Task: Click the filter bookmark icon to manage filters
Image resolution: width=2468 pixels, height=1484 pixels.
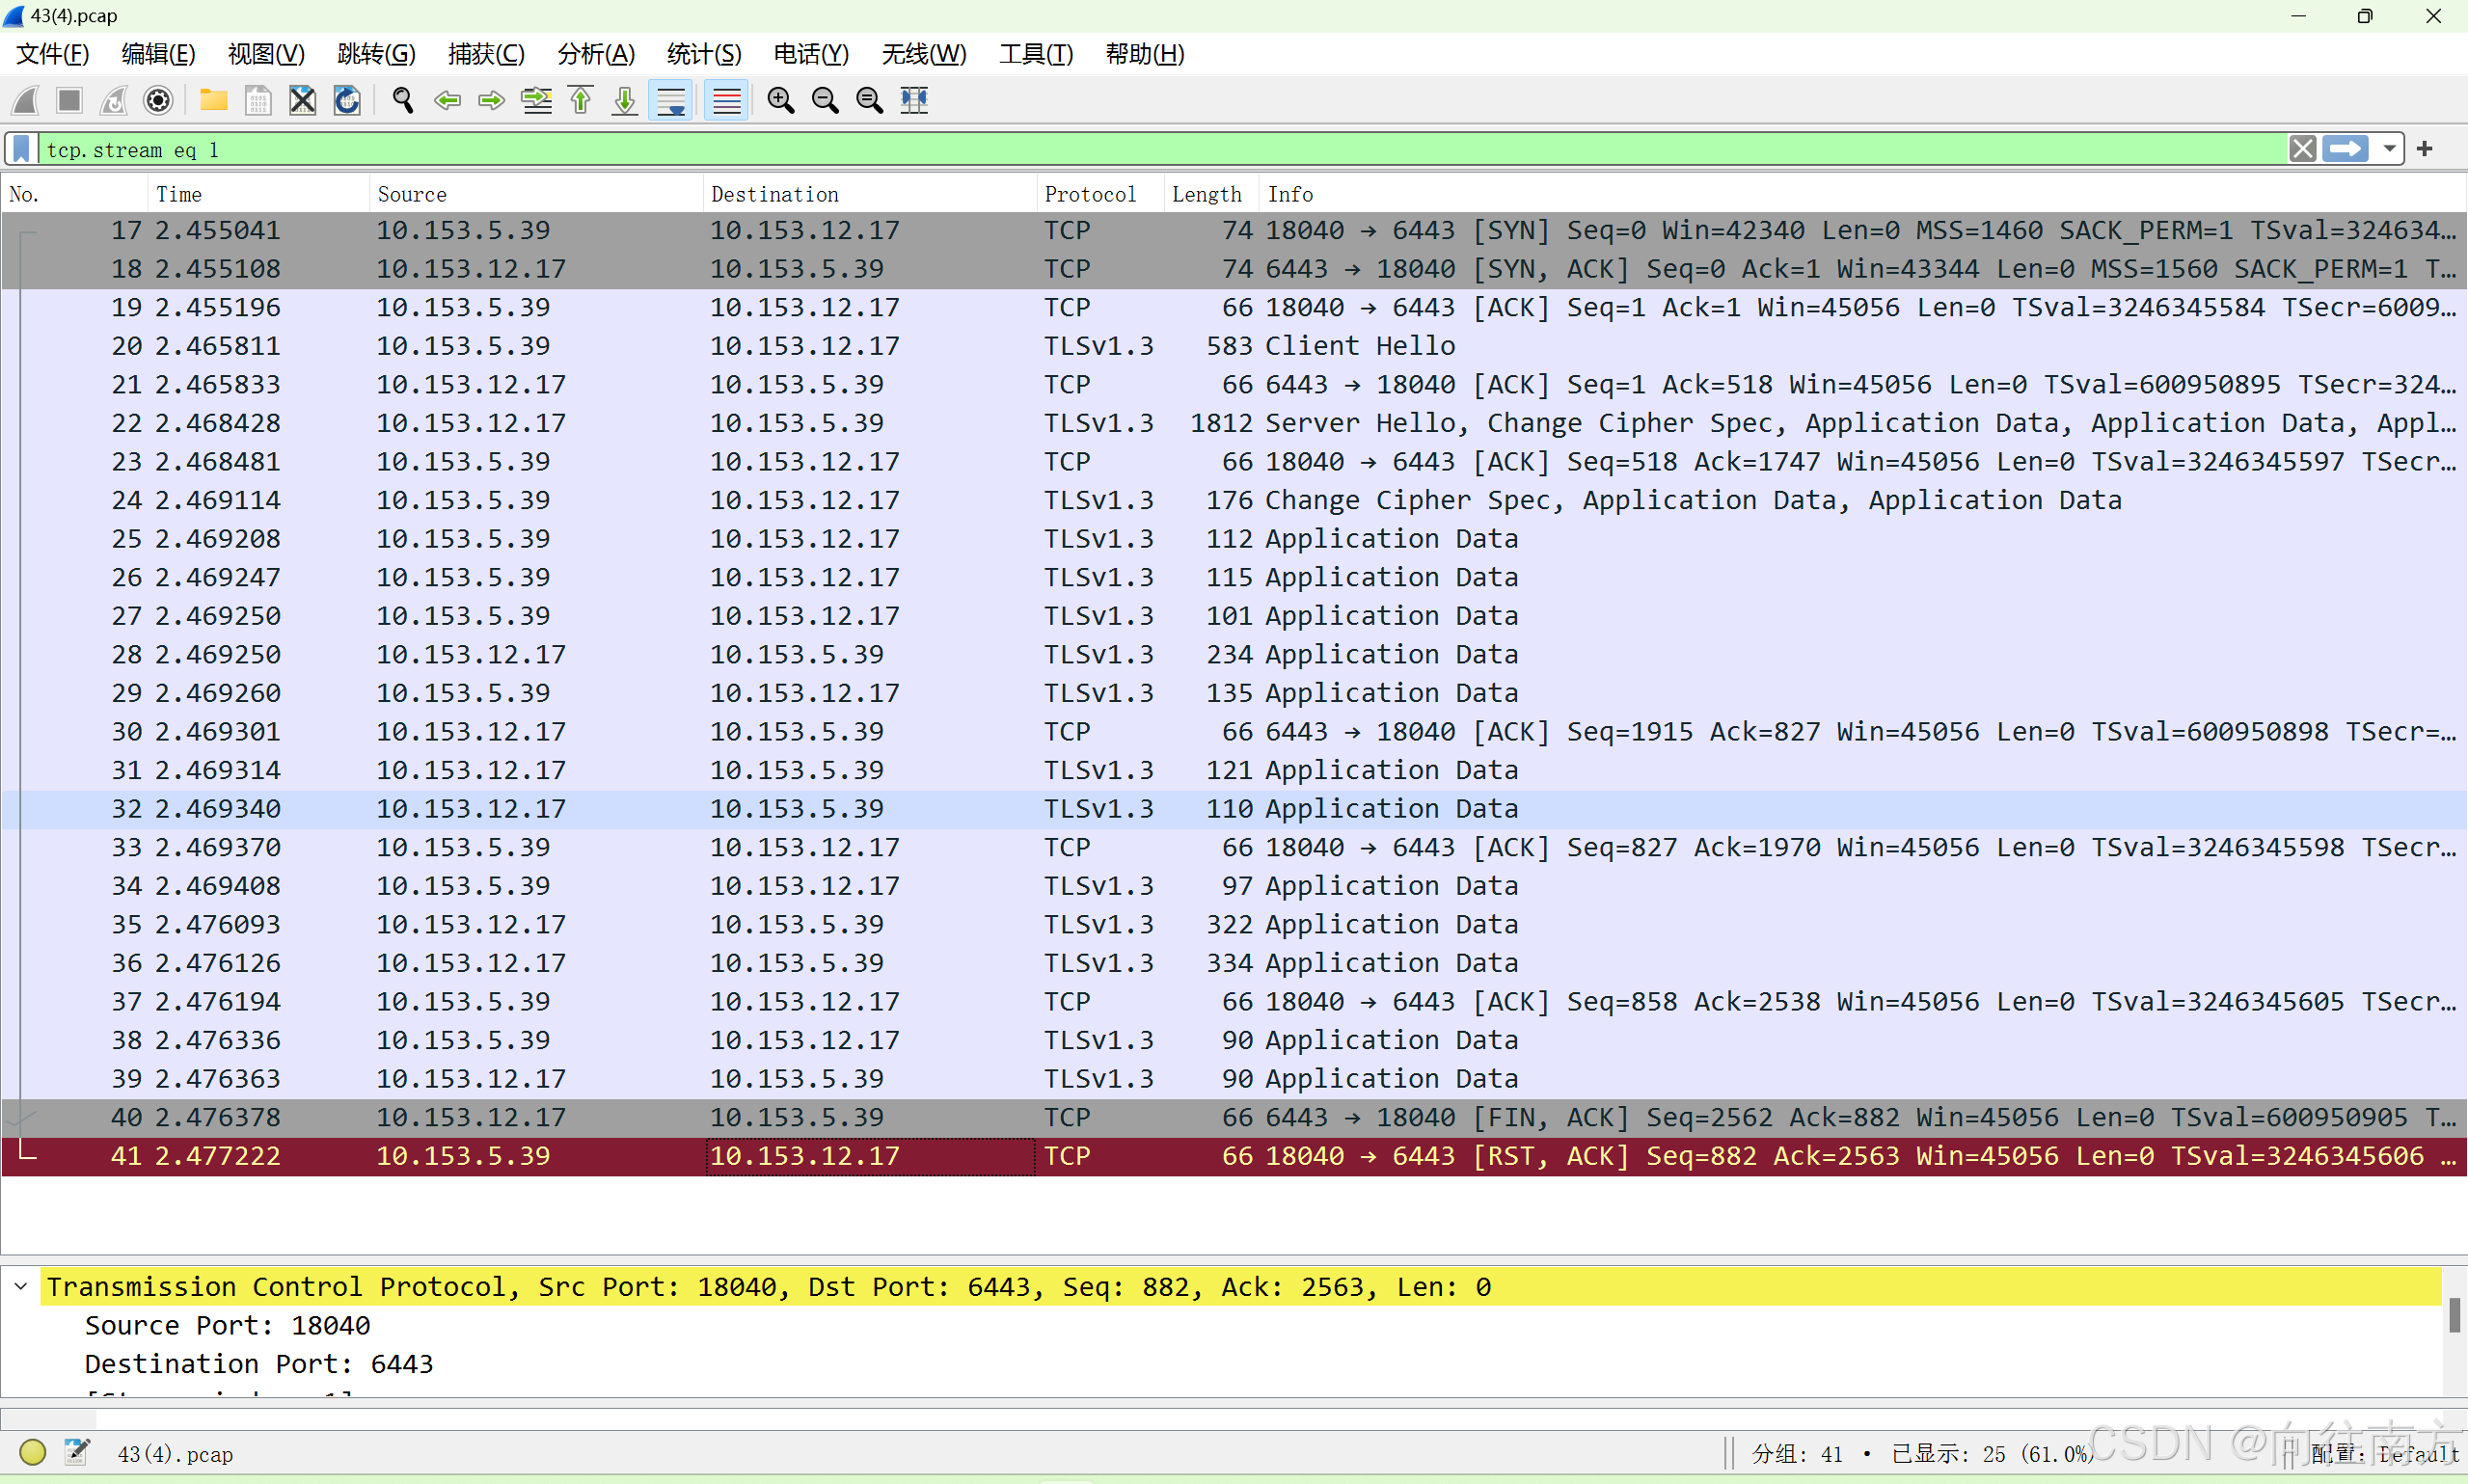Action: pyautogui.click(x=20, y=149)
